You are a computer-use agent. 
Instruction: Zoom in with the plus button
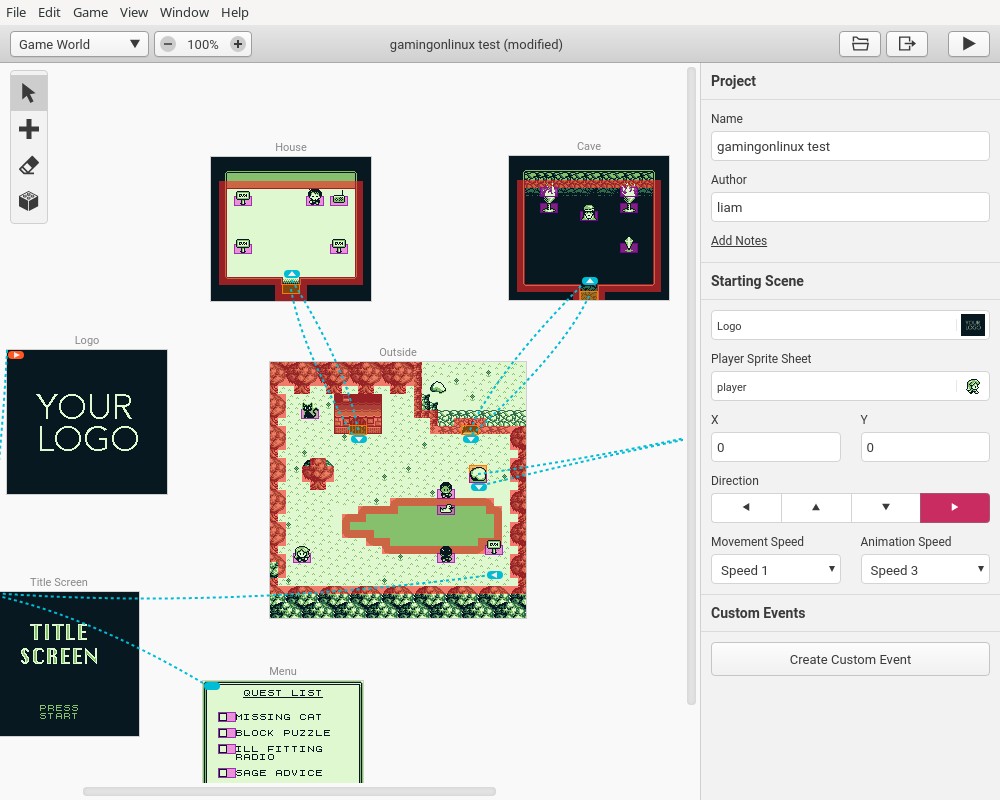(238, 44)
